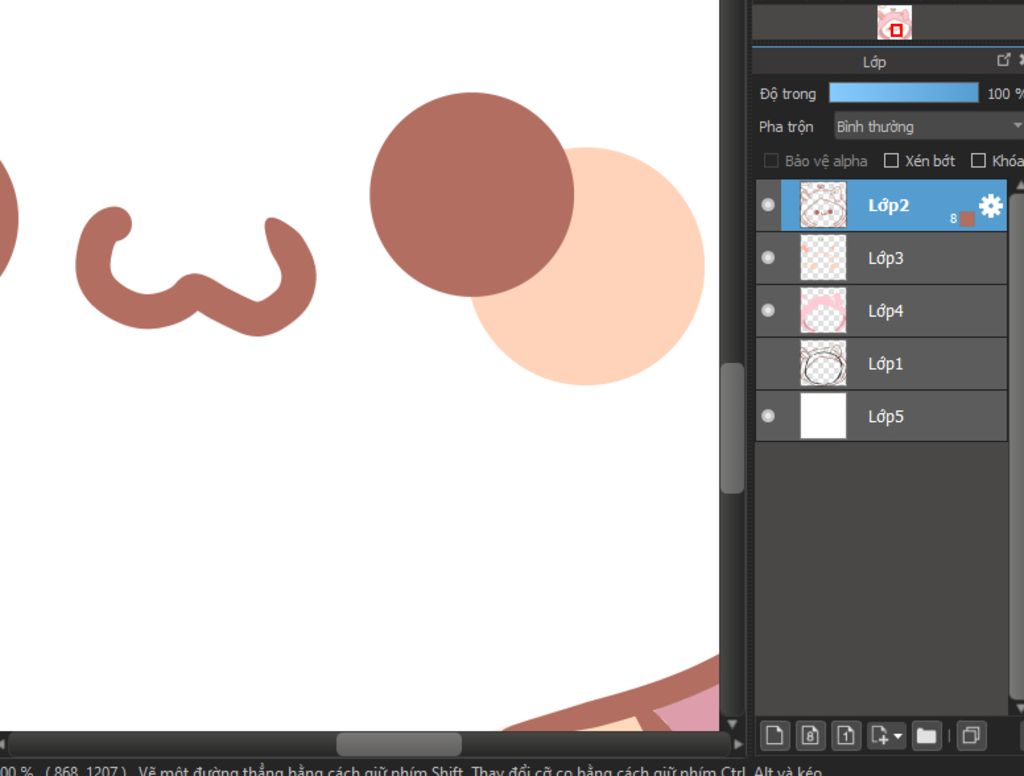The width and height of the screenshot is (1024, 776).
Task: Click the Lớp4 layer thumbnail
Action: (x=823, y=311)
